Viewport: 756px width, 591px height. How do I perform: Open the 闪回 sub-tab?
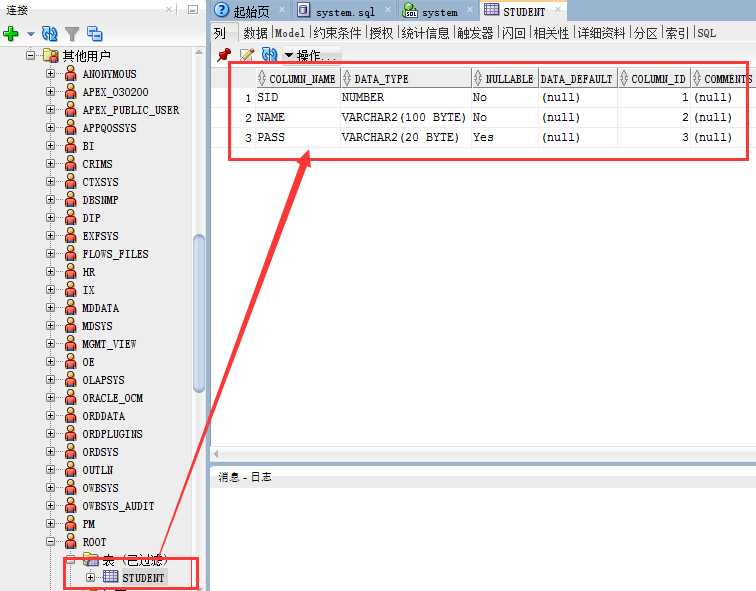click(513, 33)
